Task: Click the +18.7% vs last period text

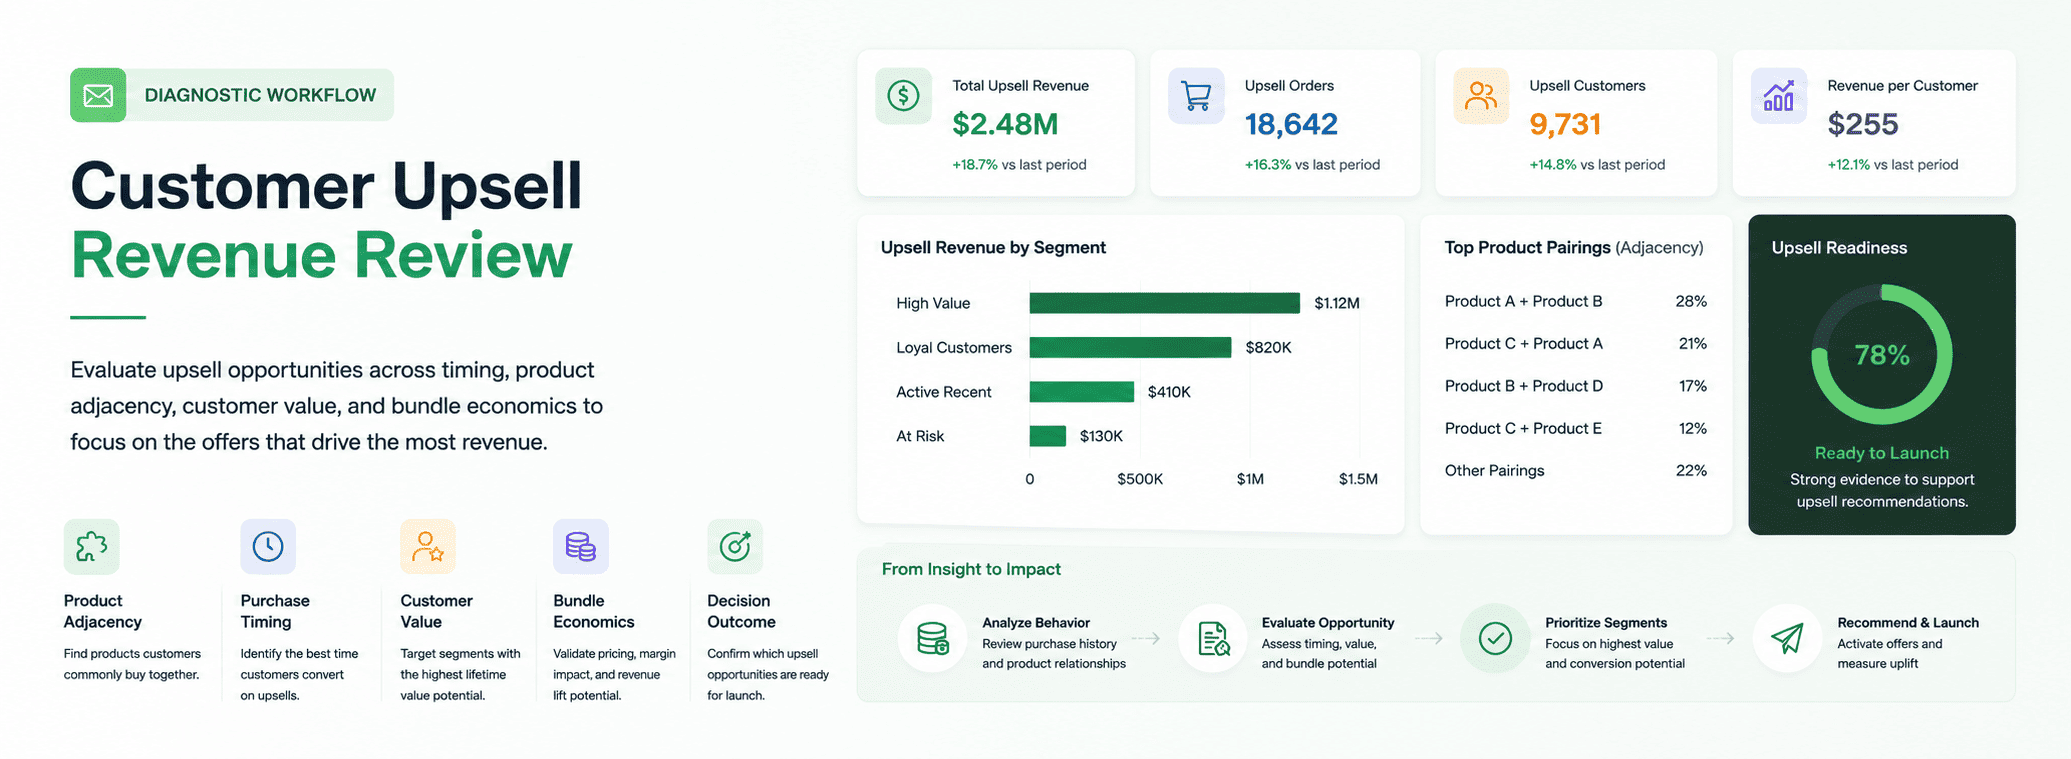Action: [x=1019, y=164]
